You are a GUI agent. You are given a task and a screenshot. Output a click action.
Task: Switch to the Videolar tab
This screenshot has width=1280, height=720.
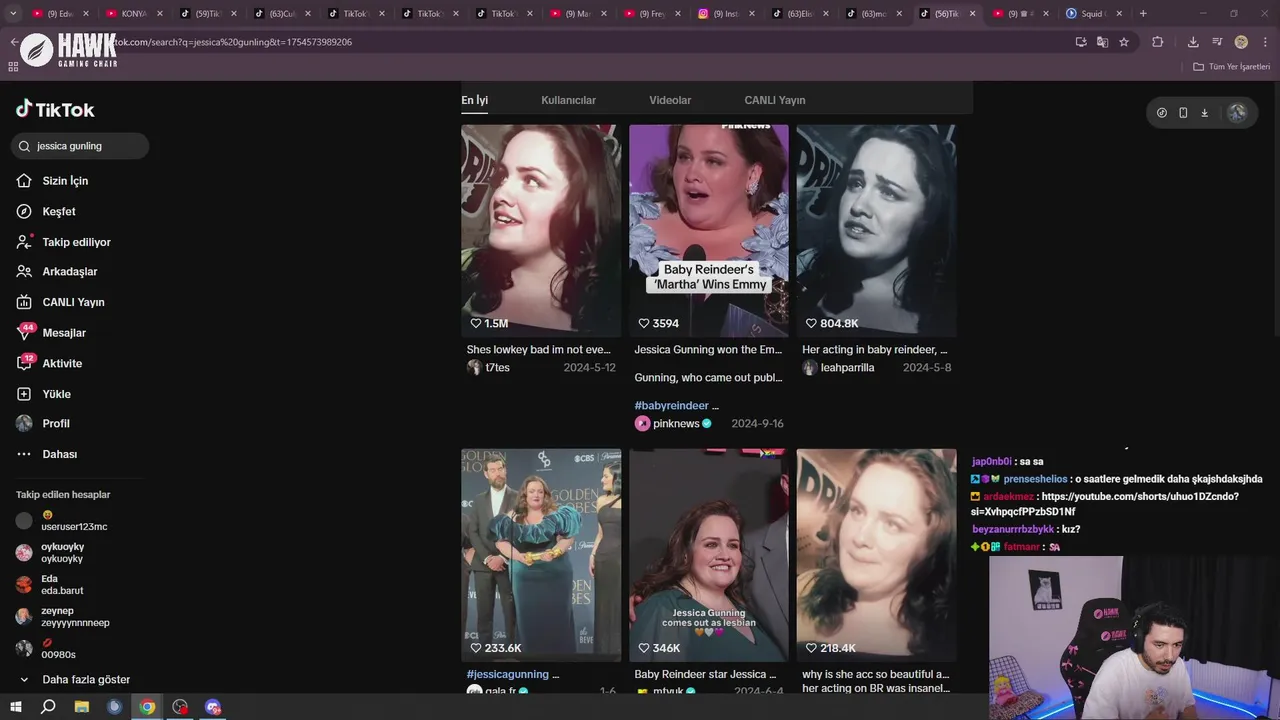coord(670,100)
